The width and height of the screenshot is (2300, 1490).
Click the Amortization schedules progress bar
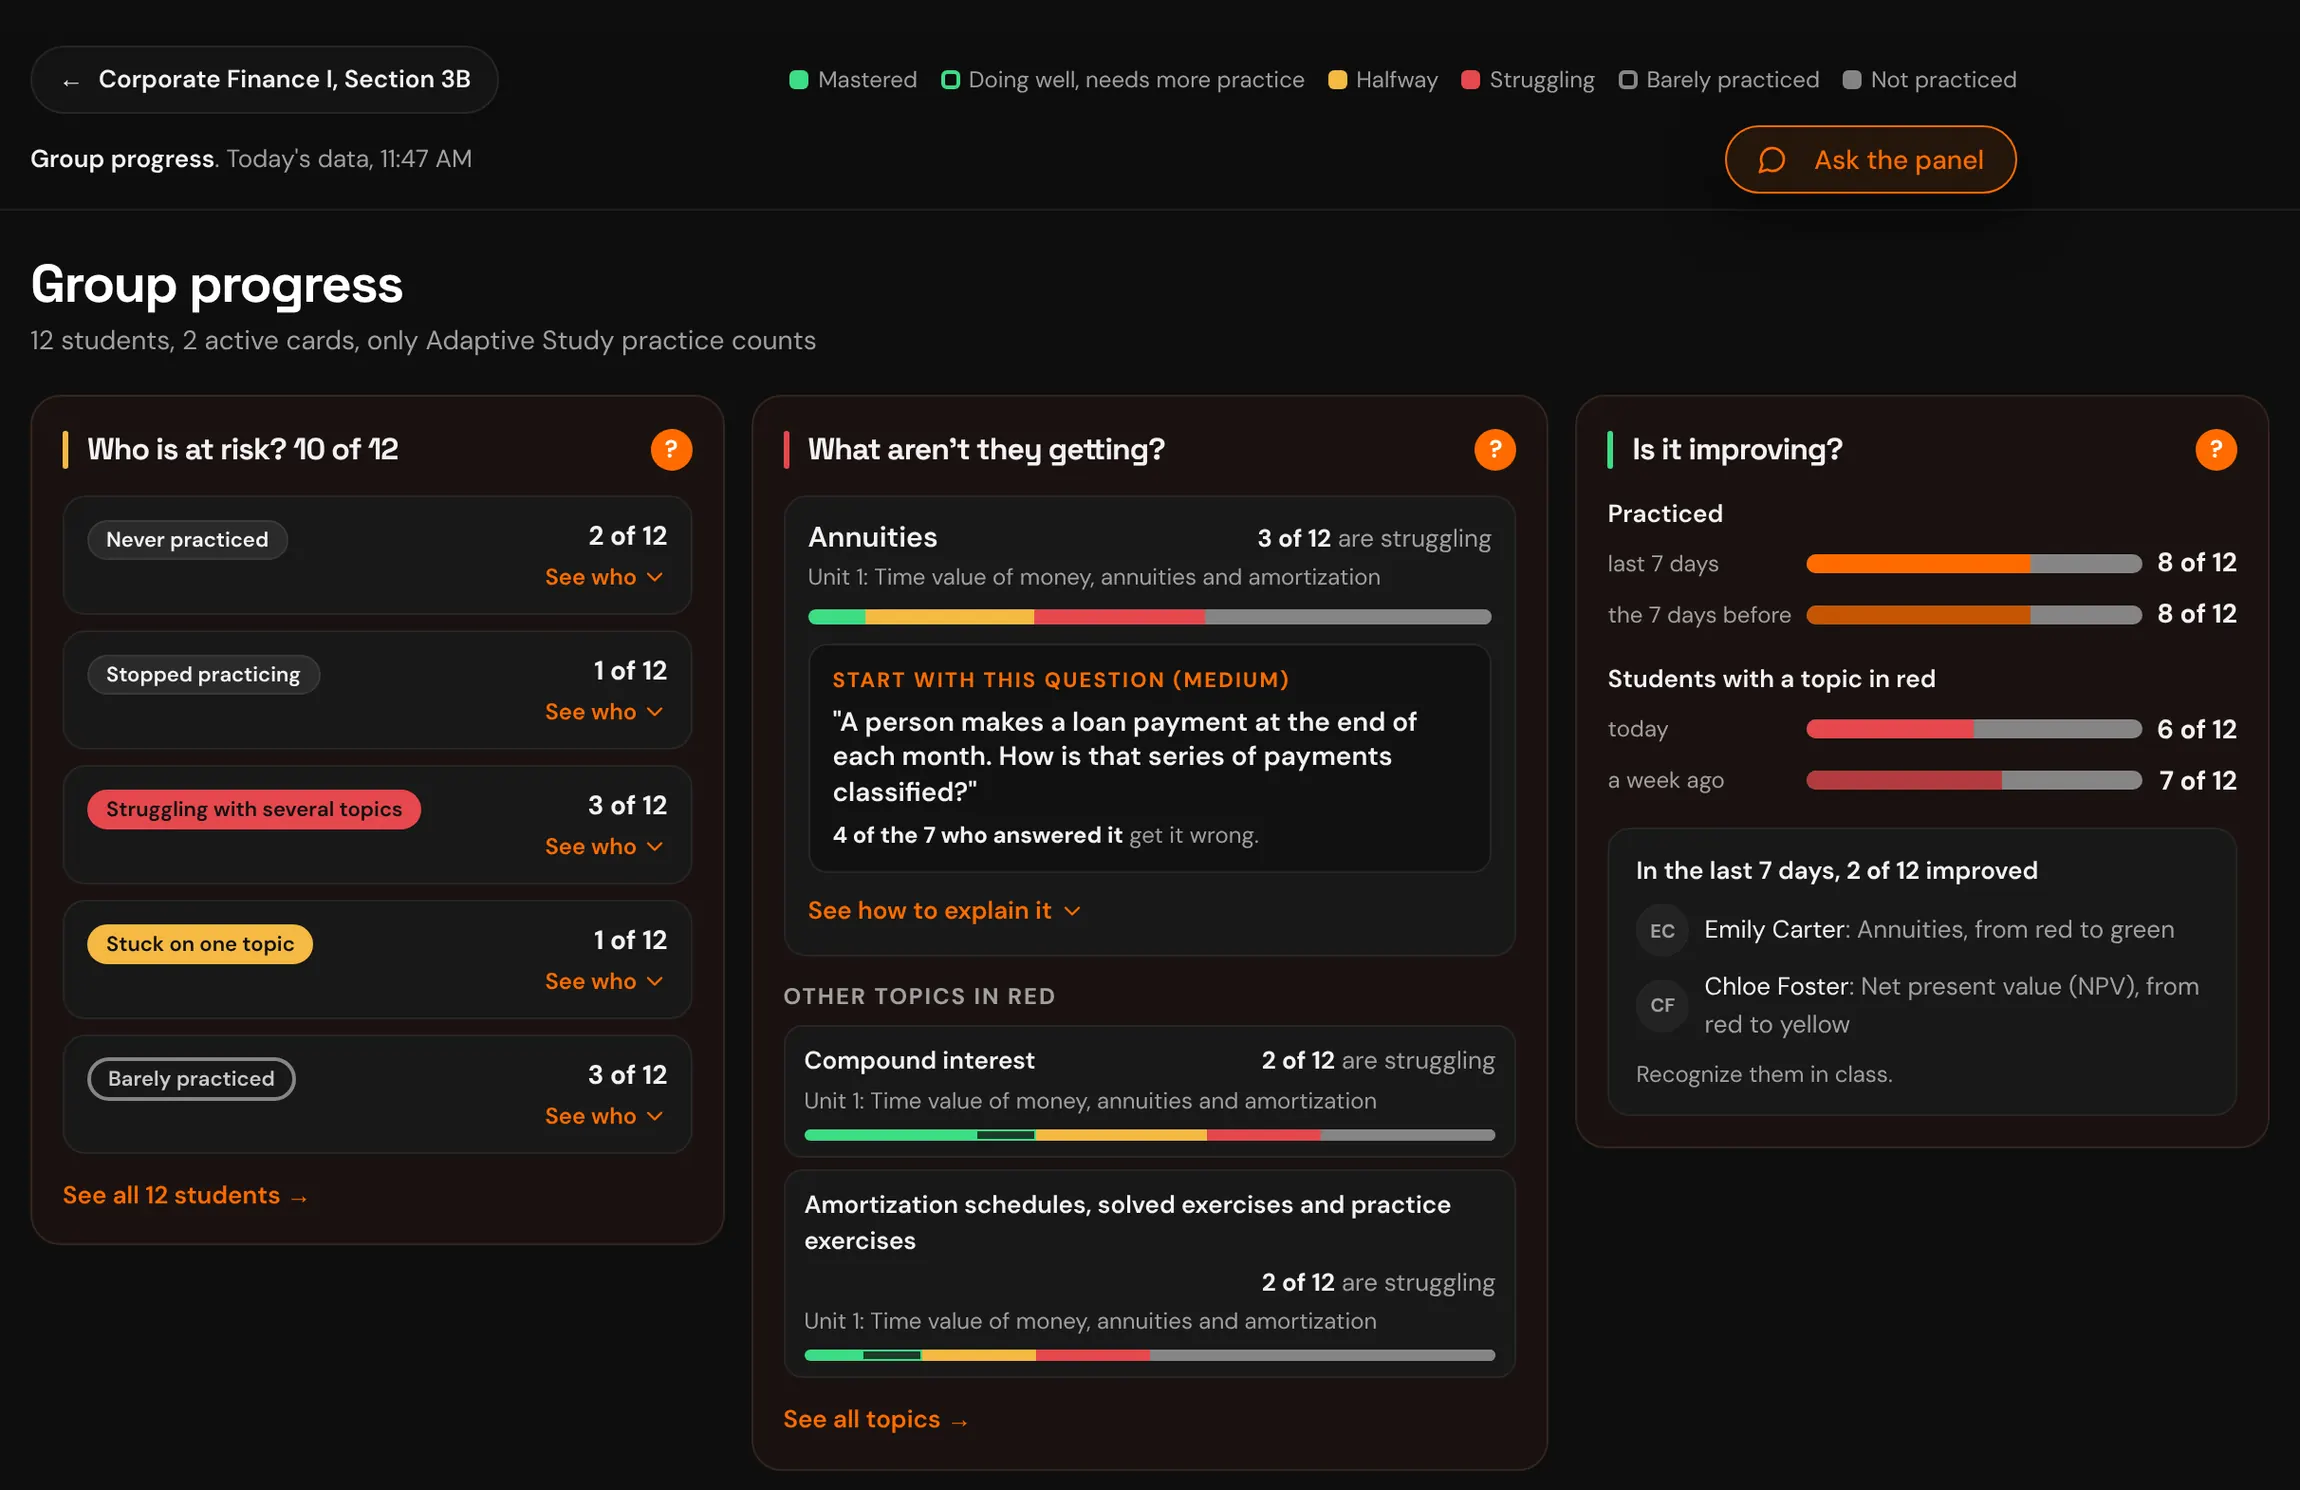(1149, 1355)
